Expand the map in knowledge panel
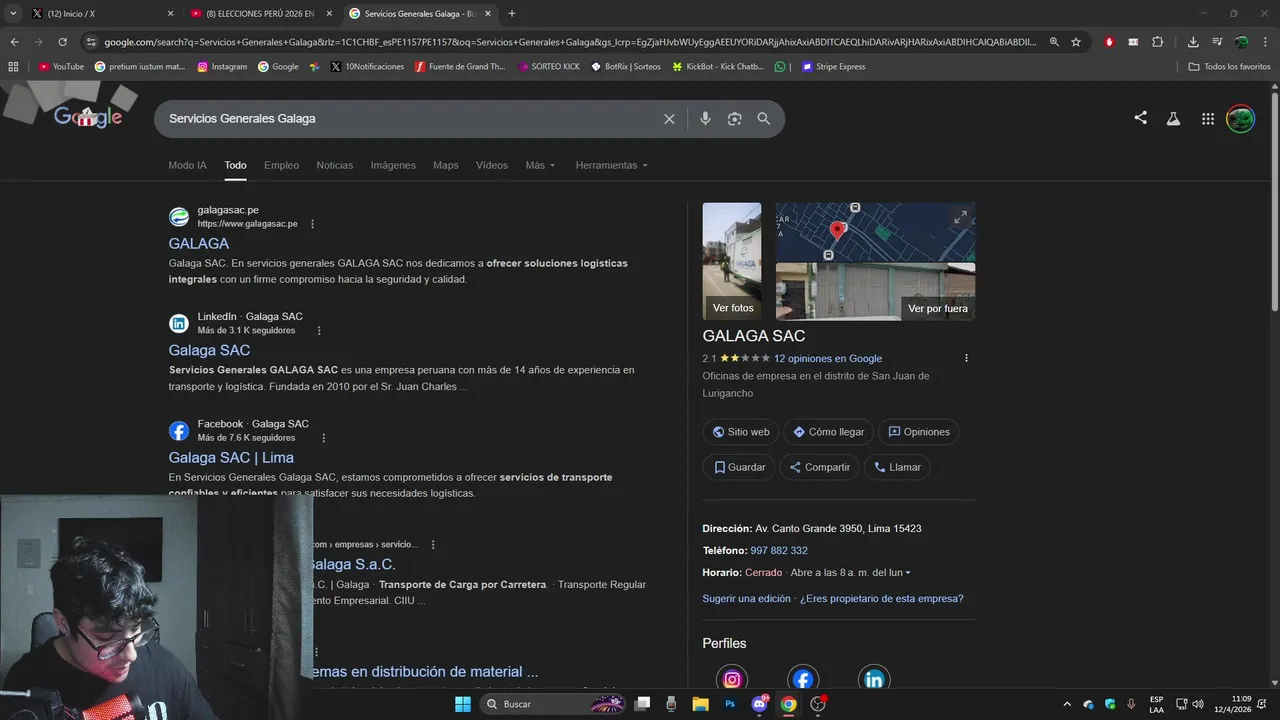 [x=960, y=217]
